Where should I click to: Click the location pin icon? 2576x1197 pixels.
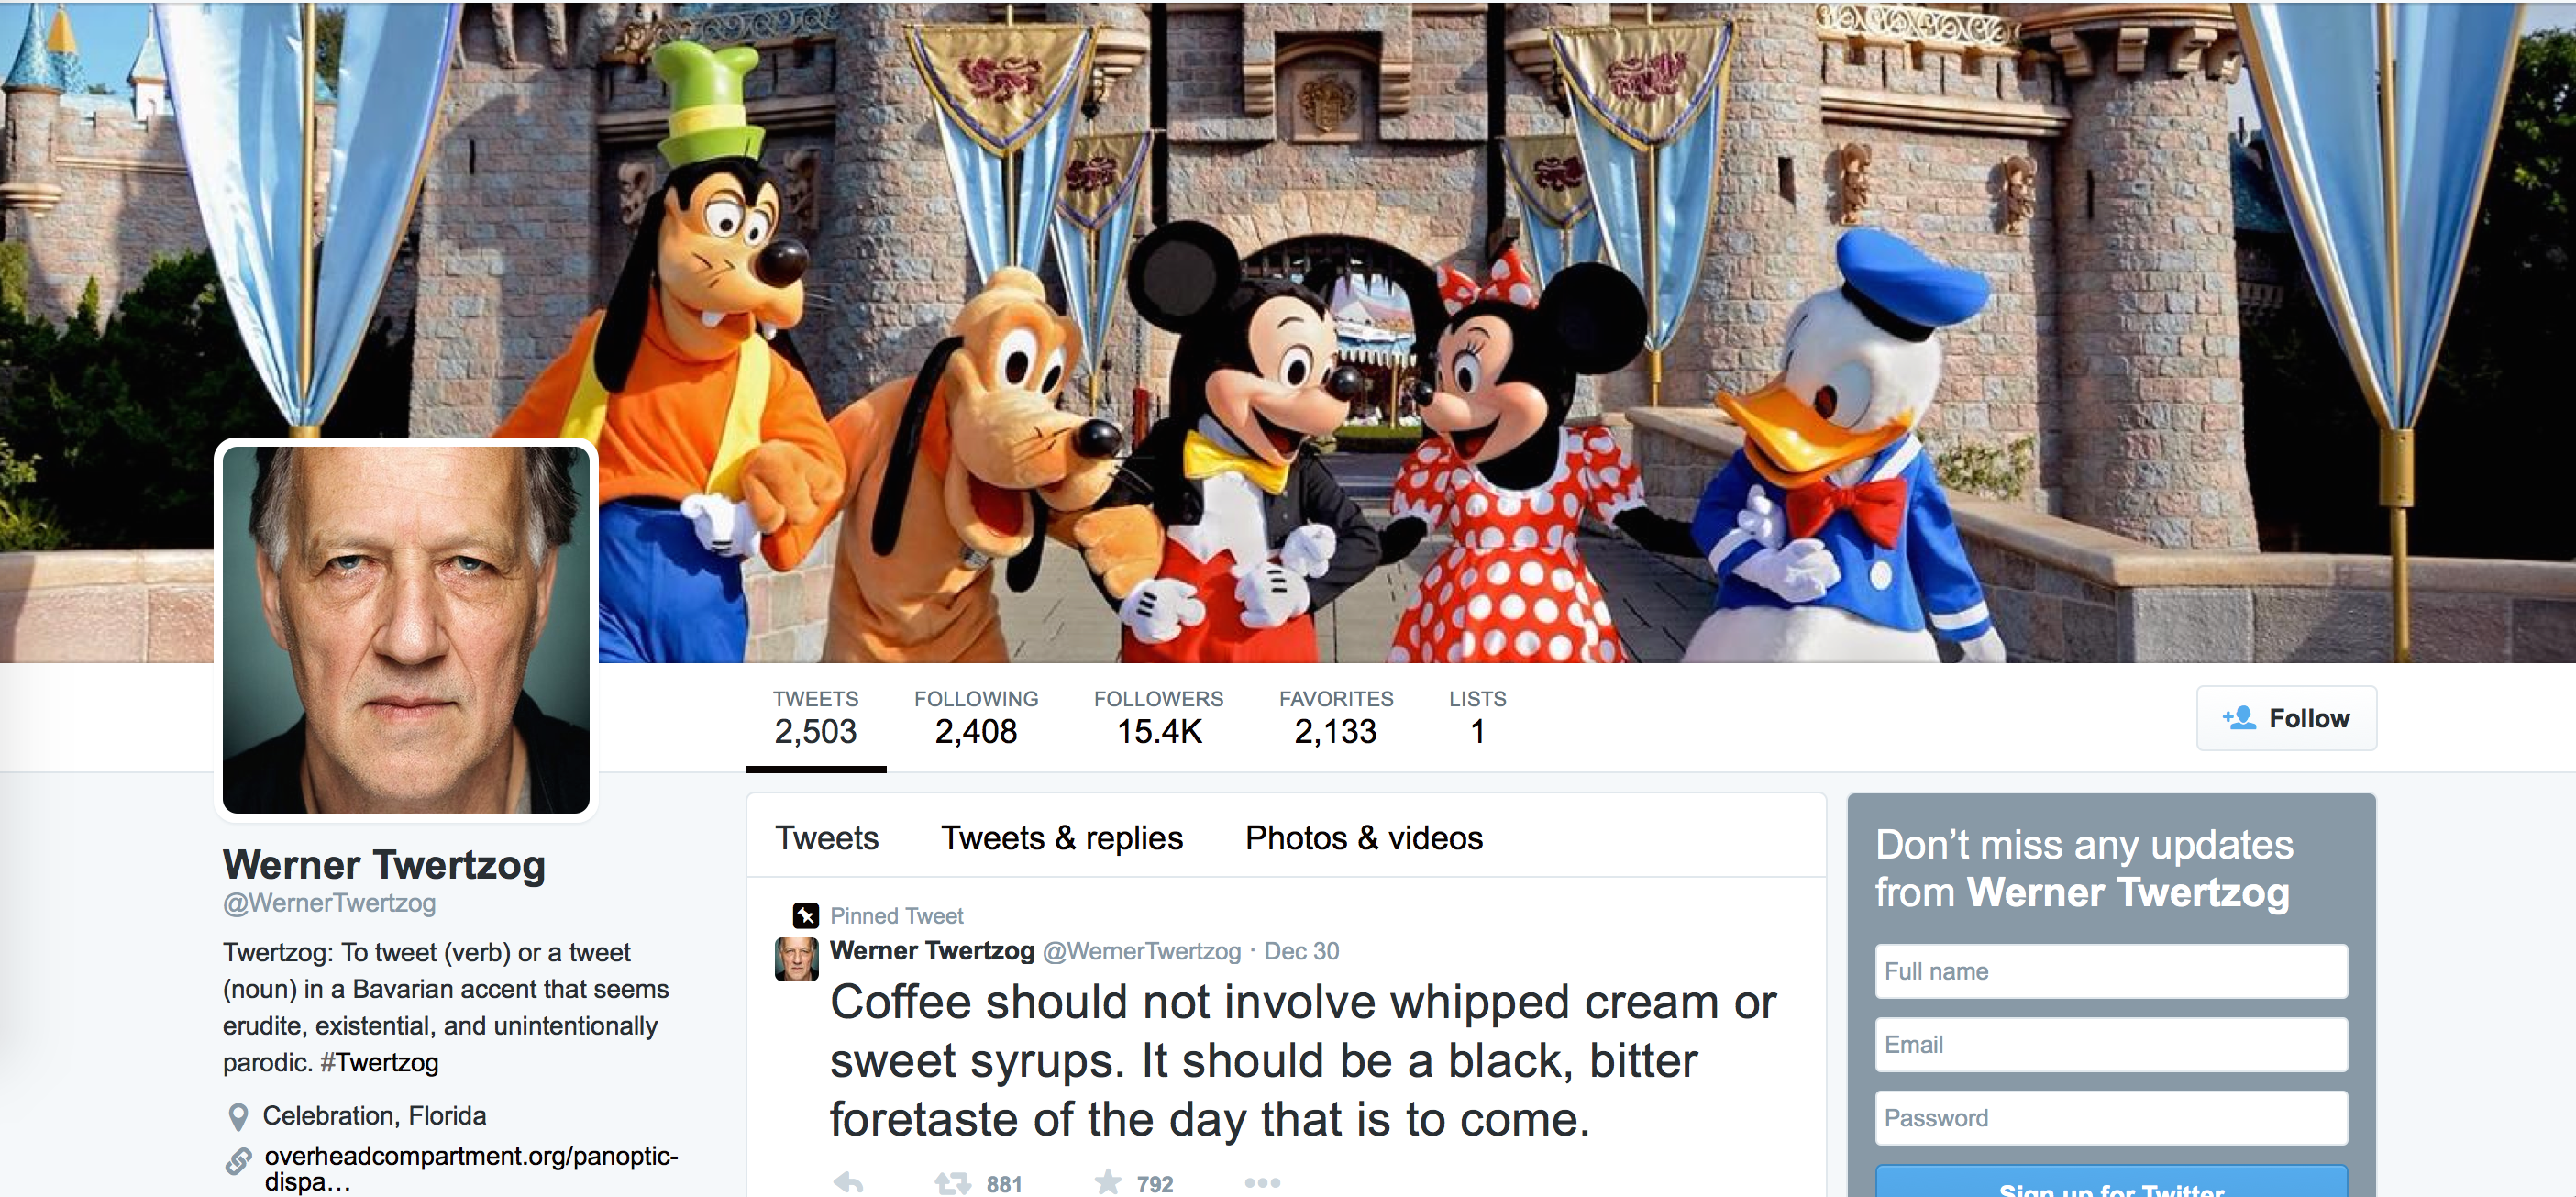(x=238, y=1117)
